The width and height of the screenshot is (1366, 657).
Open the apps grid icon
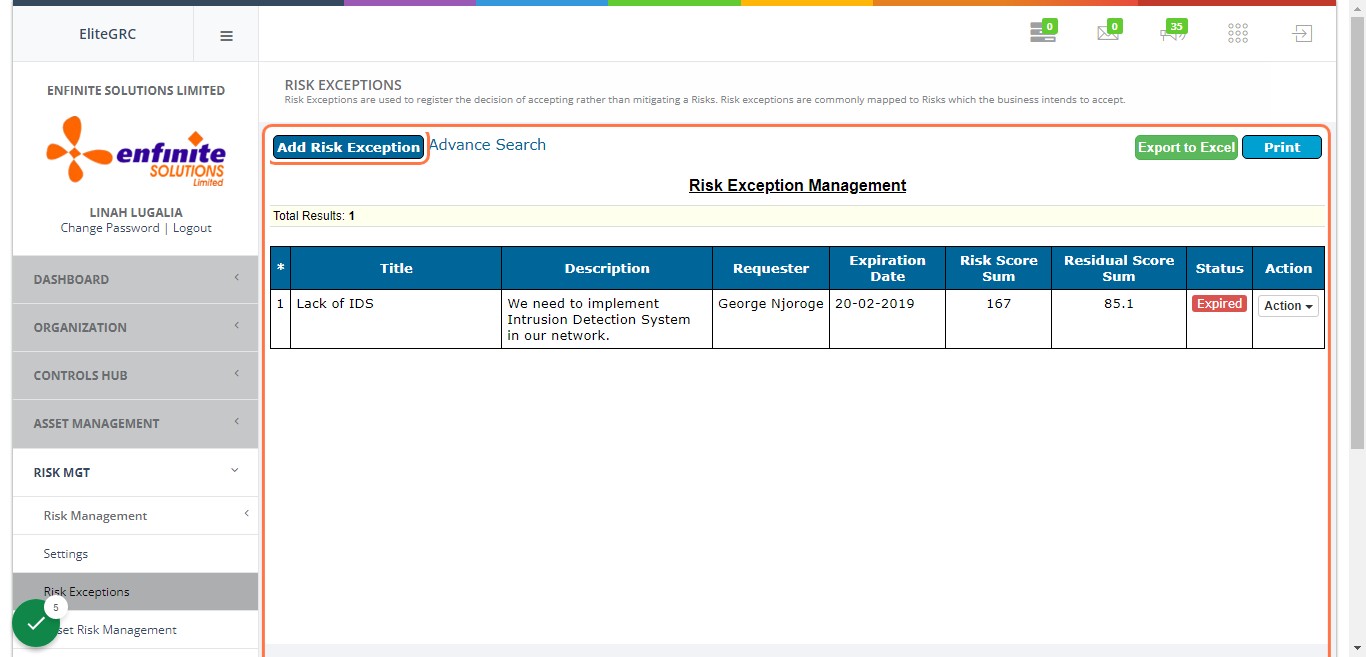pos(1238,34)
